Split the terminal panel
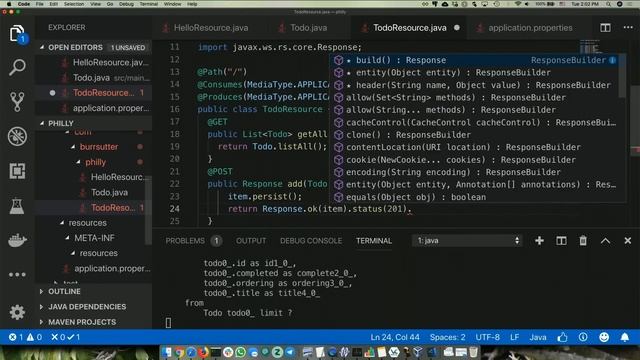This screenshot has height=360, width=640. click(561, 241)
